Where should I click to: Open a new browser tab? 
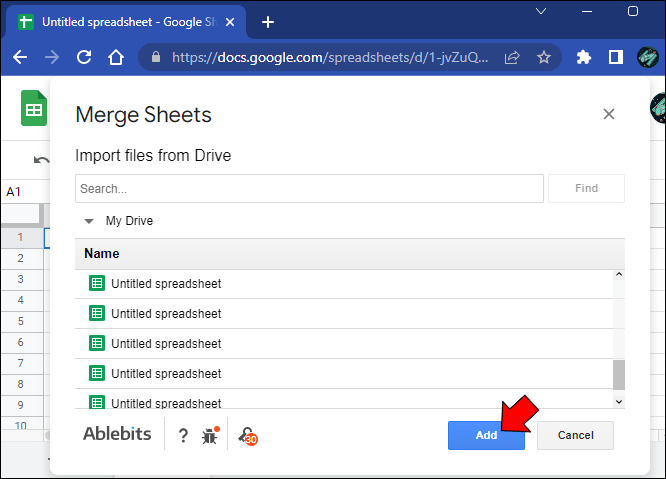pyautogui.click(x=267, y=22)
